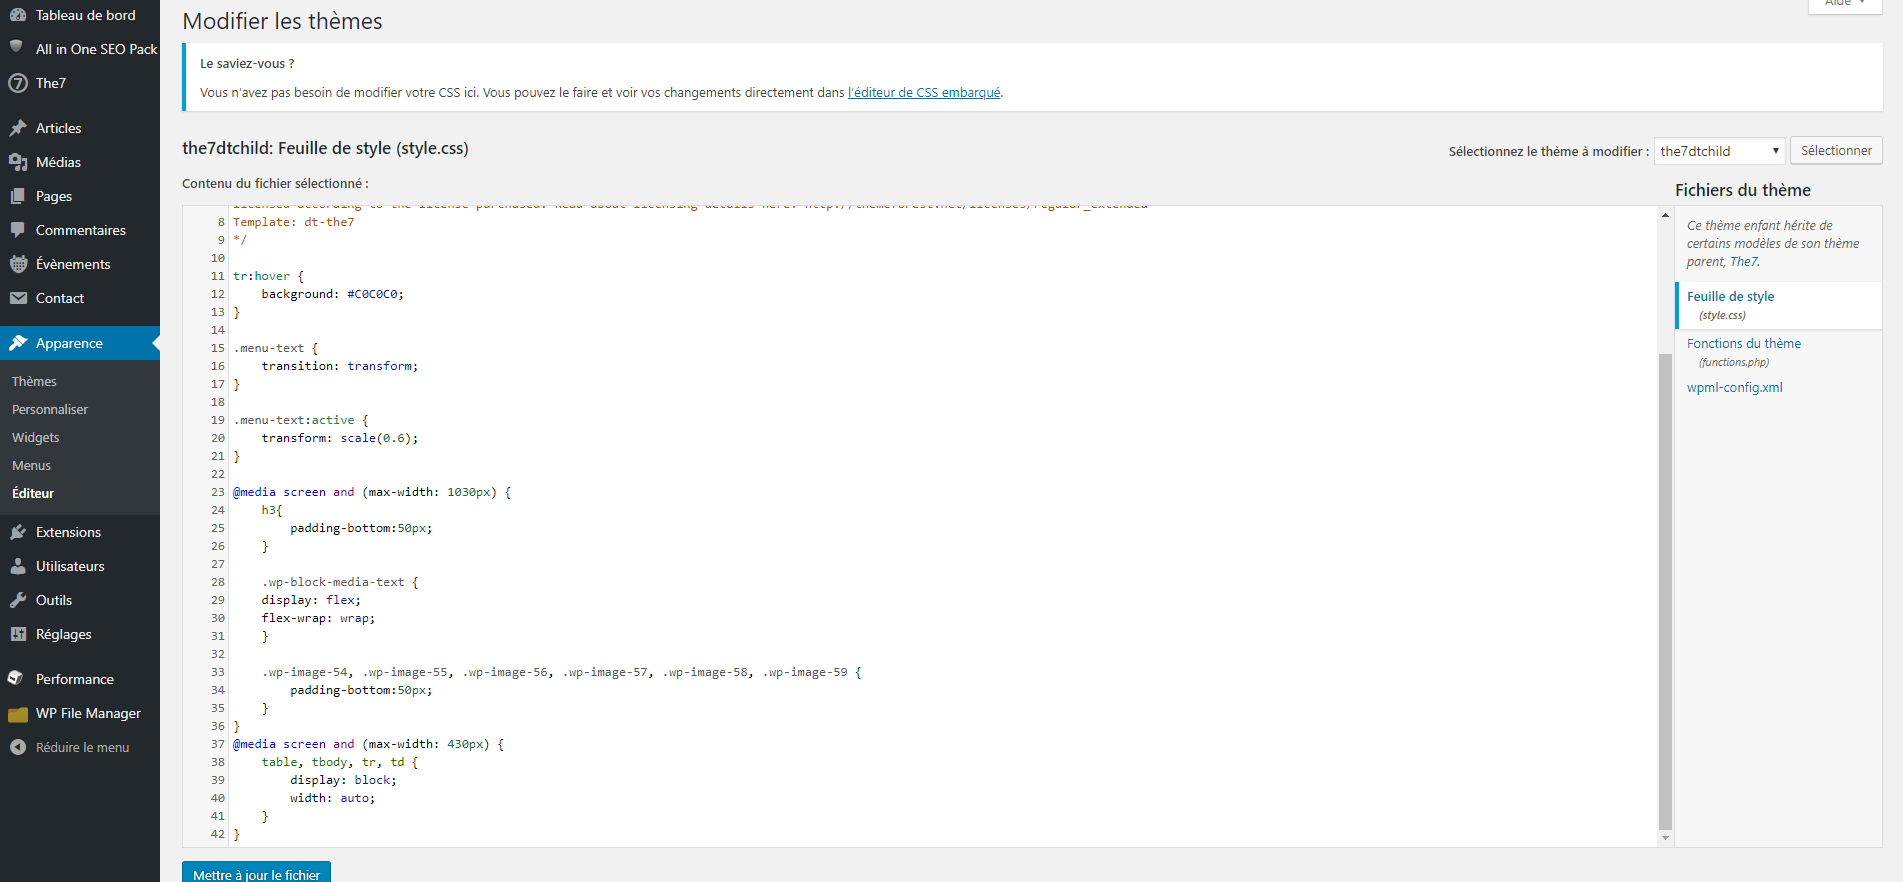Follow the l'éditeur de CSS embarqué link
Image resolution: width=1903 pixels, height=882 pixels.
click(x=924, y=92)
